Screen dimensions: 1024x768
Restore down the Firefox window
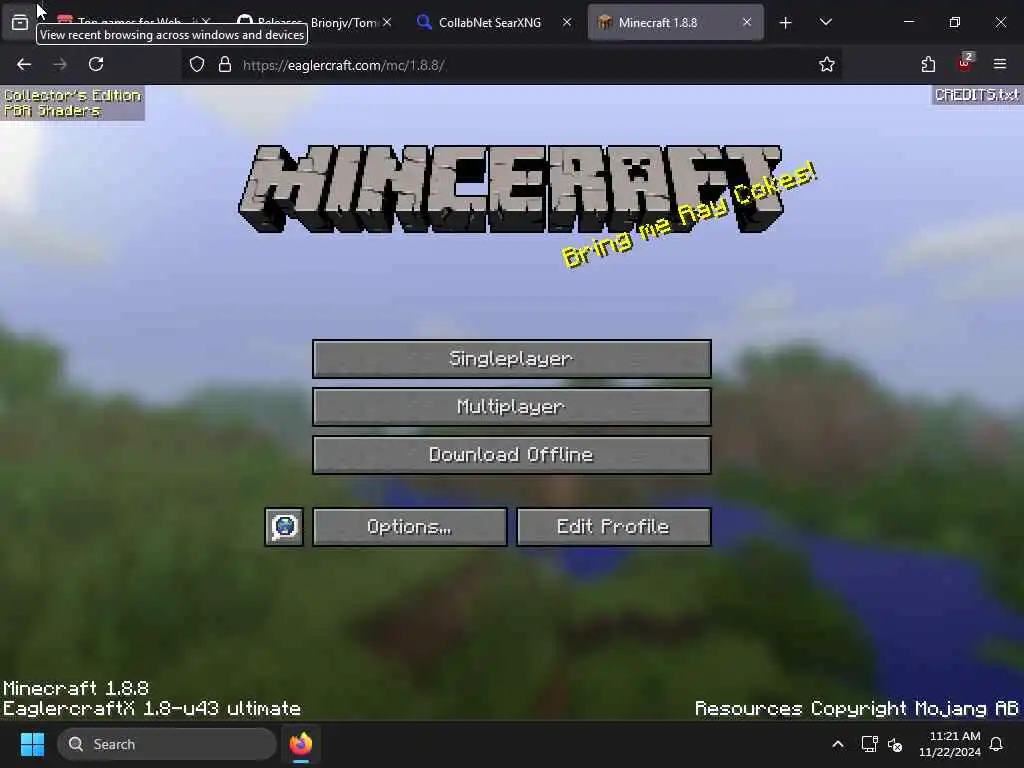coord(955,22)
